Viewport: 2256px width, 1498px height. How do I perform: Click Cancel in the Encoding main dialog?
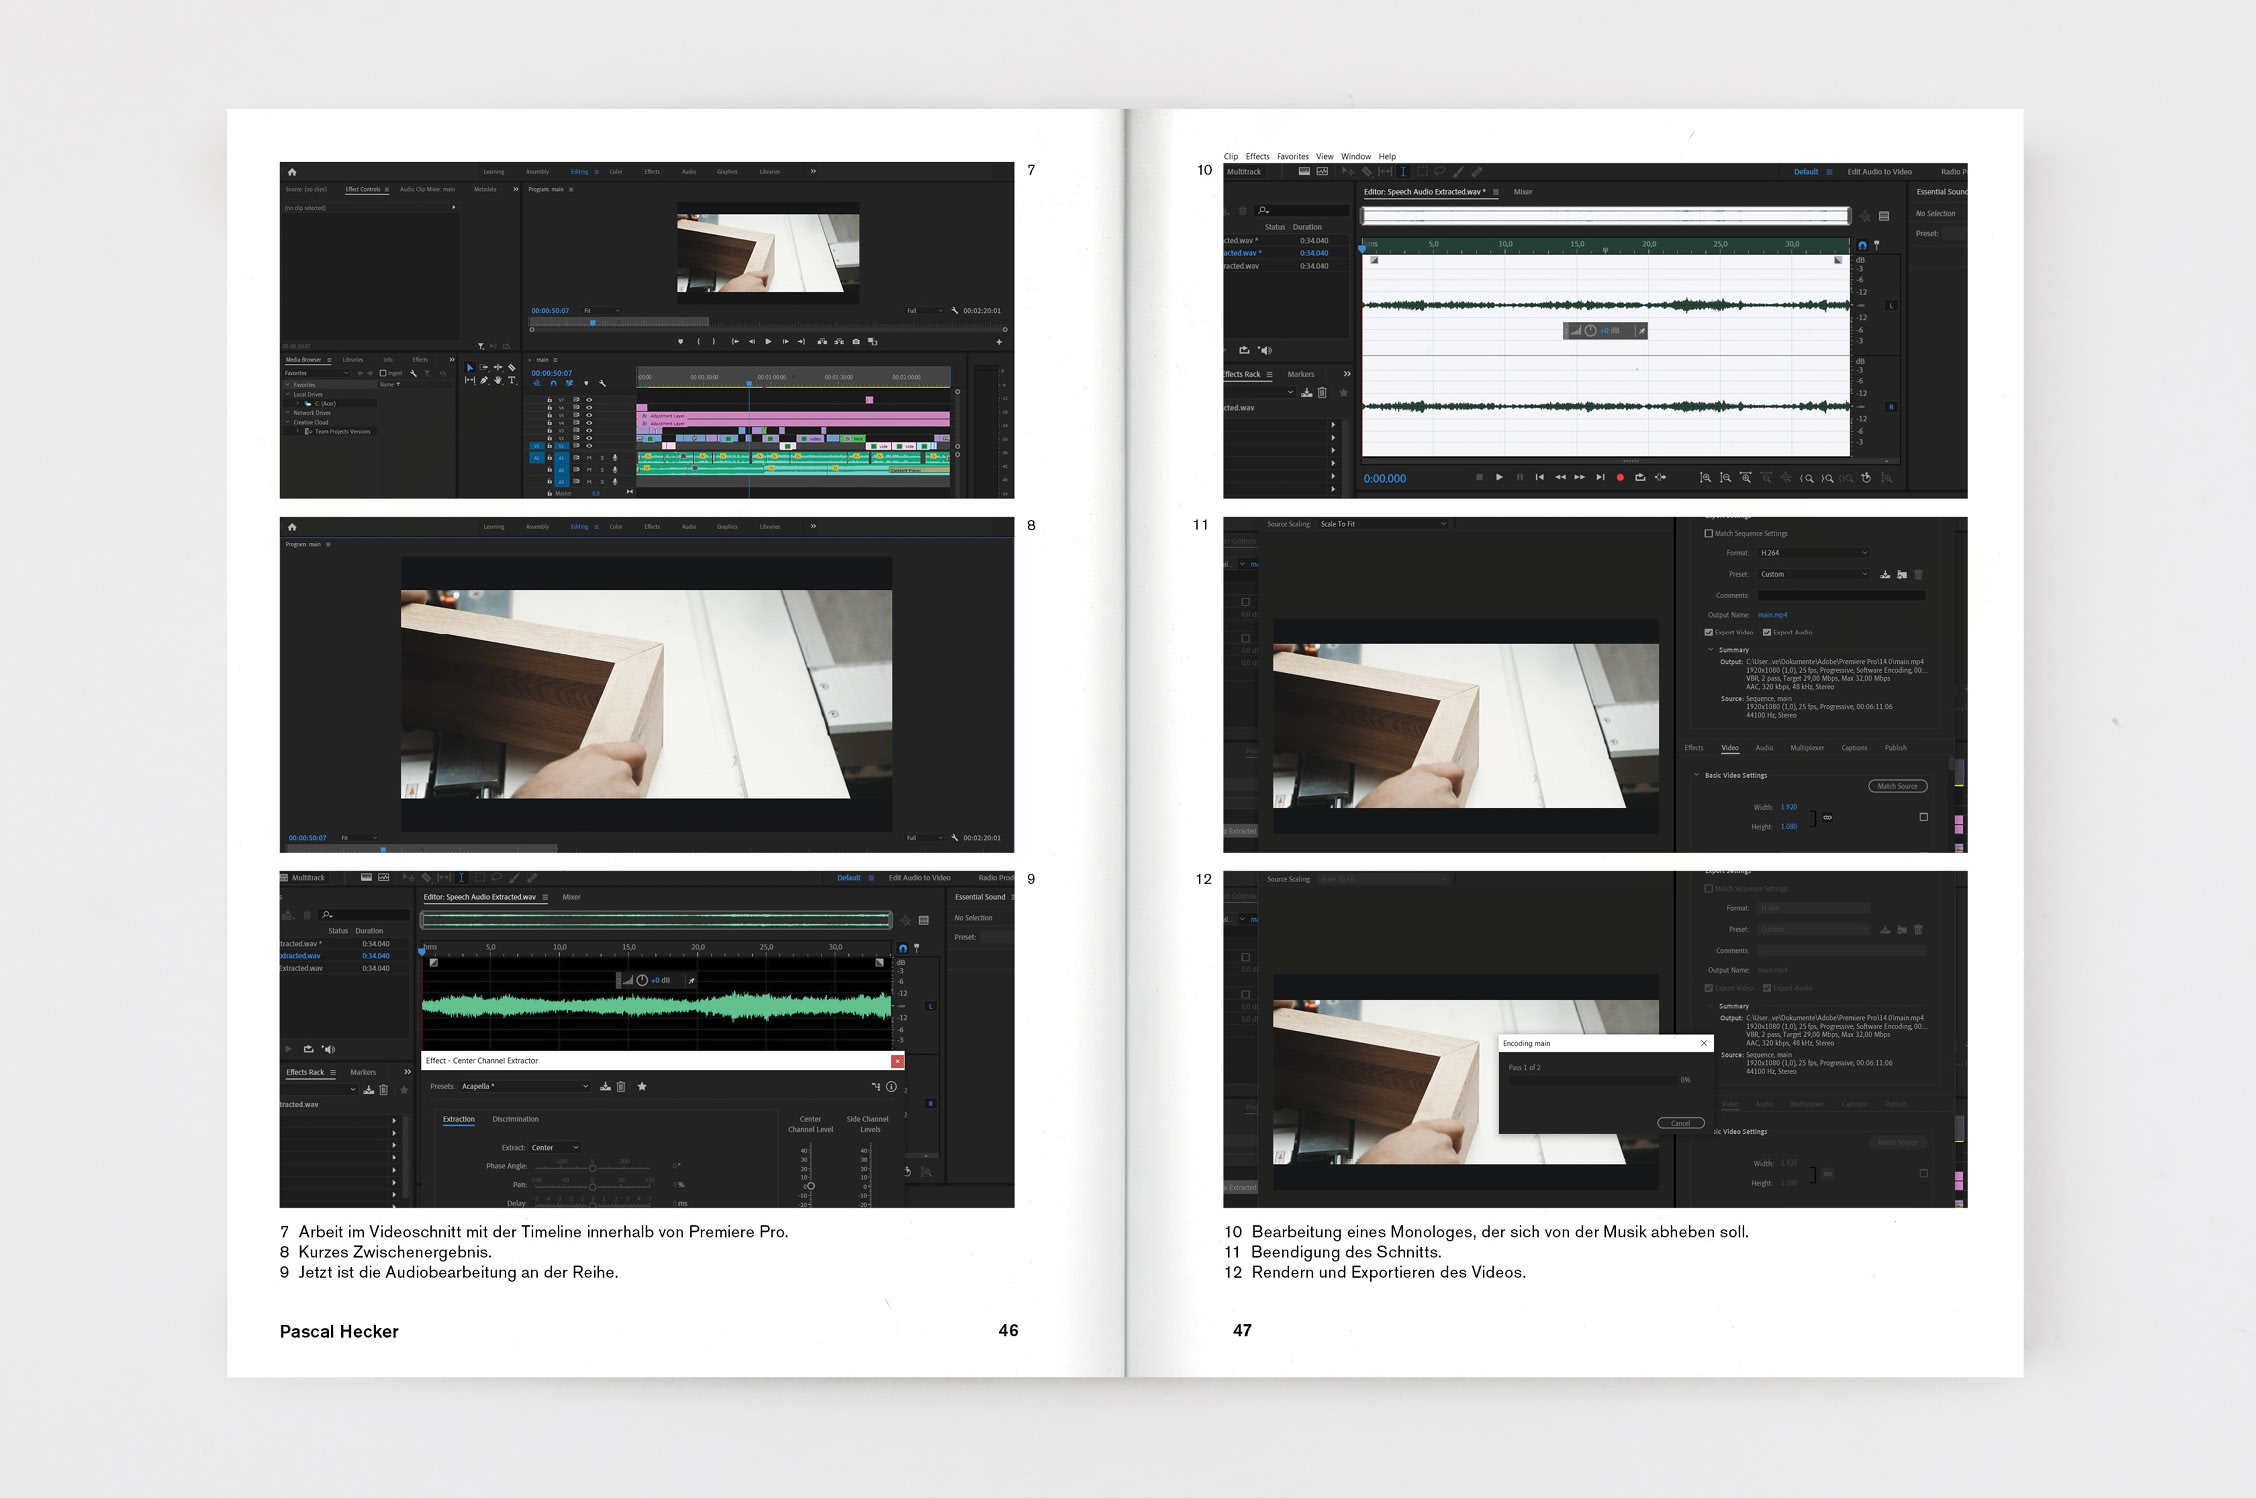[x=1680, y=1123]
